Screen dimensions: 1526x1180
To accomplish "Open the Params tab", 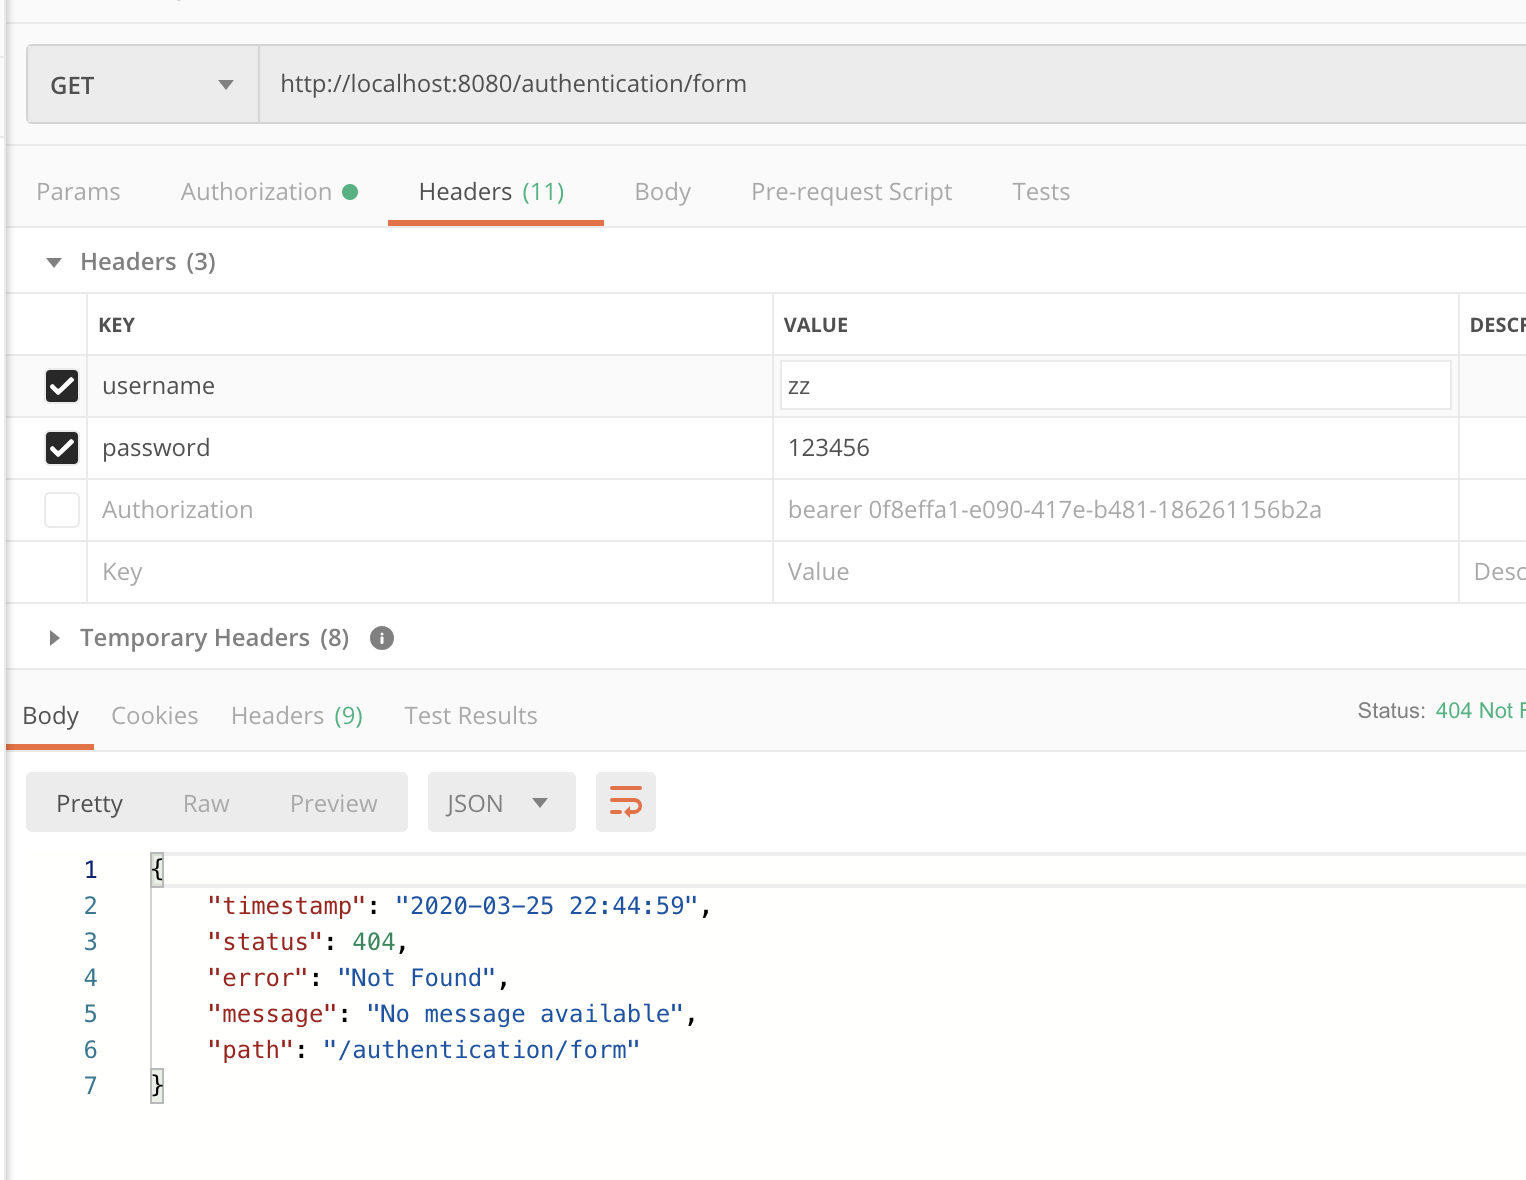I will [x=78, y=192].
